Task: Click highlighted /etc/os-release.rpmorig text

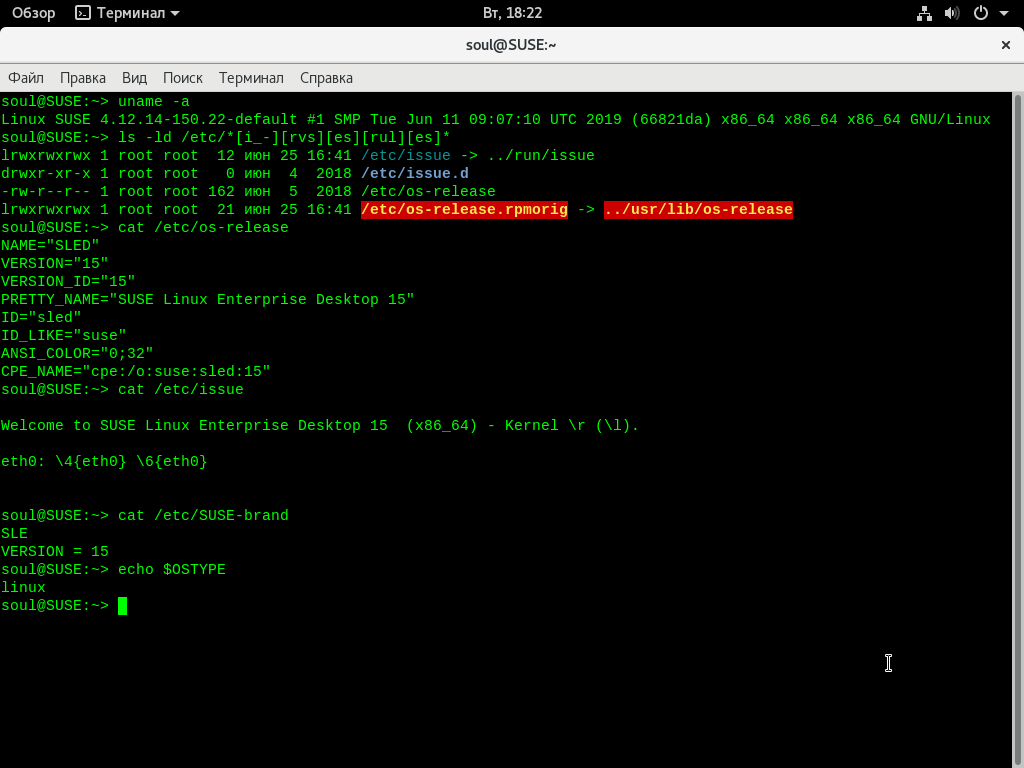Action: (464, 210)
